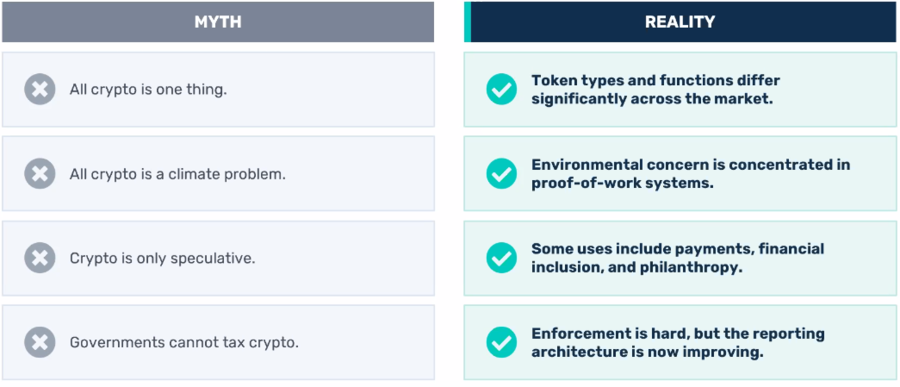Click the checkmark icon beside token types reality
The width and height of the screenshot is (900, 387).
(502, 90)
